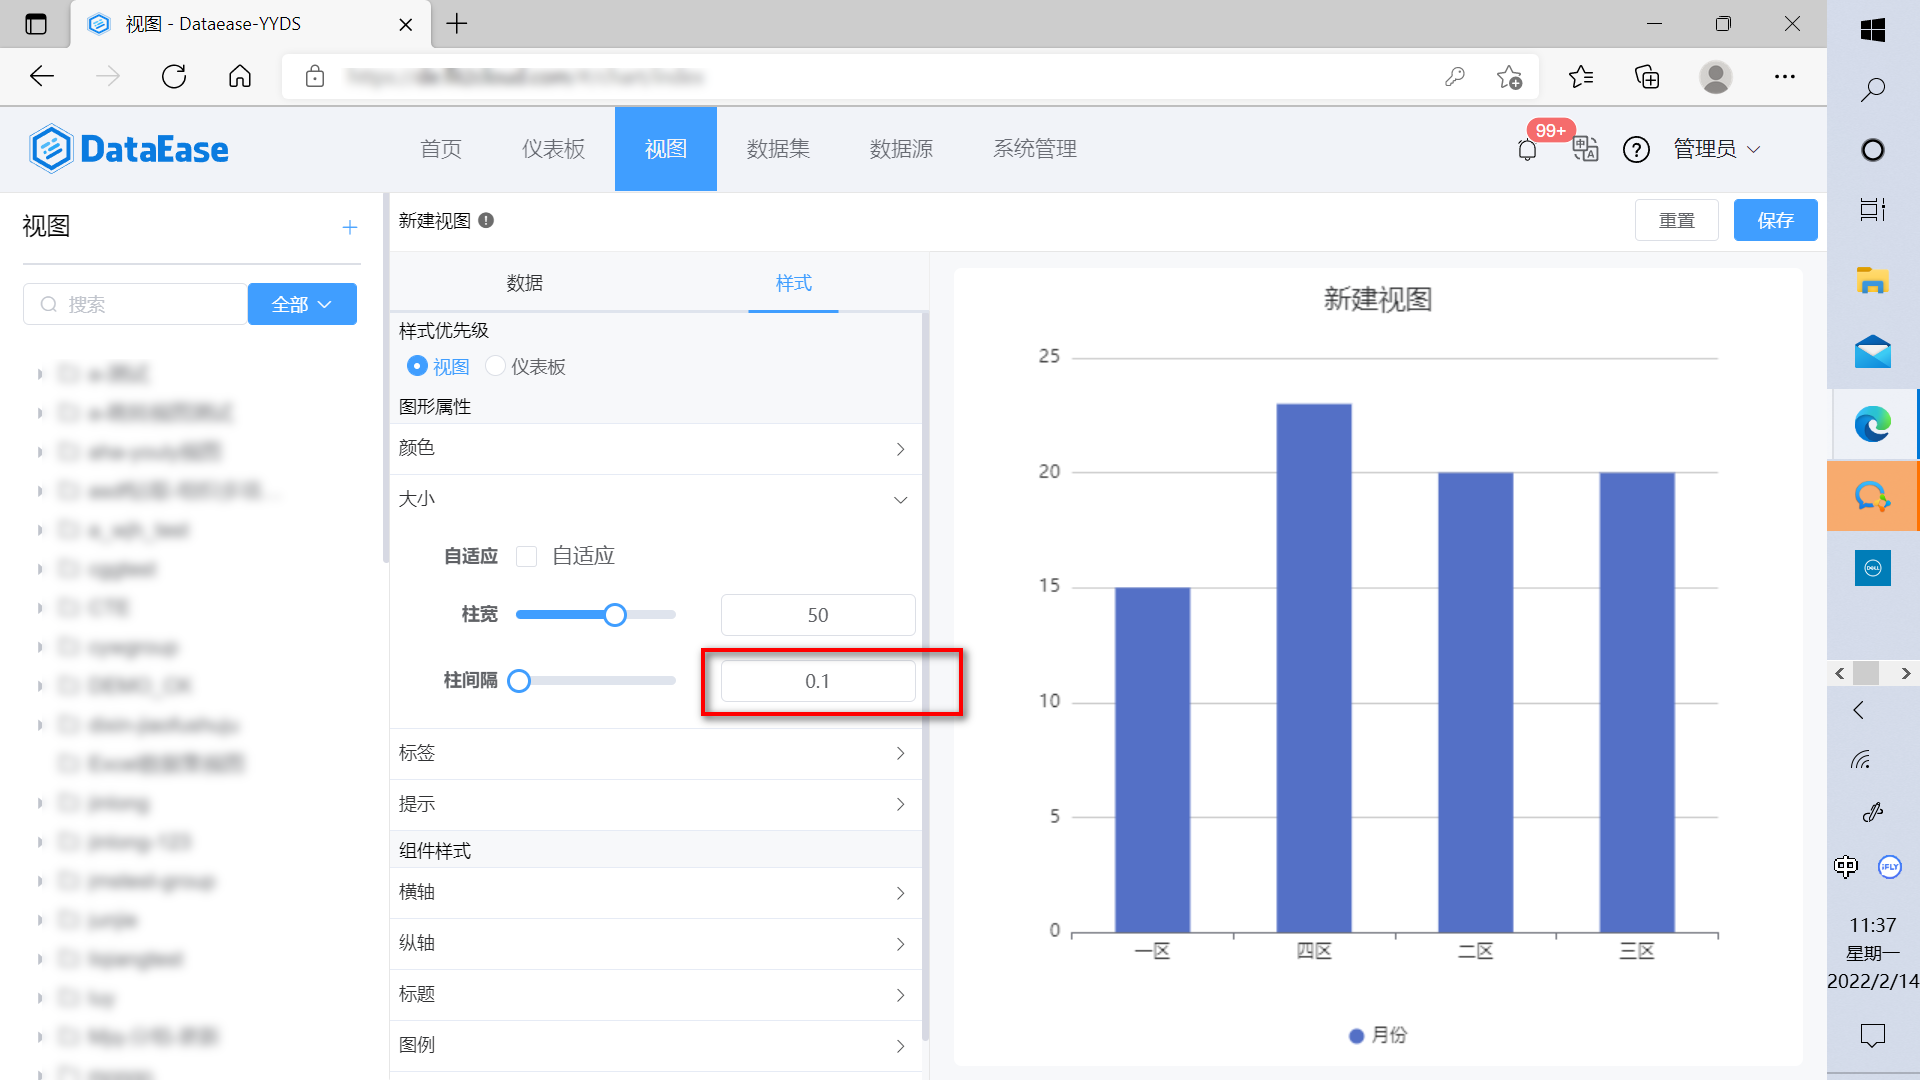Click the 保存 button to save the view
The height and width of the screenshot is (1080, 1920).
click(1775, 220)
